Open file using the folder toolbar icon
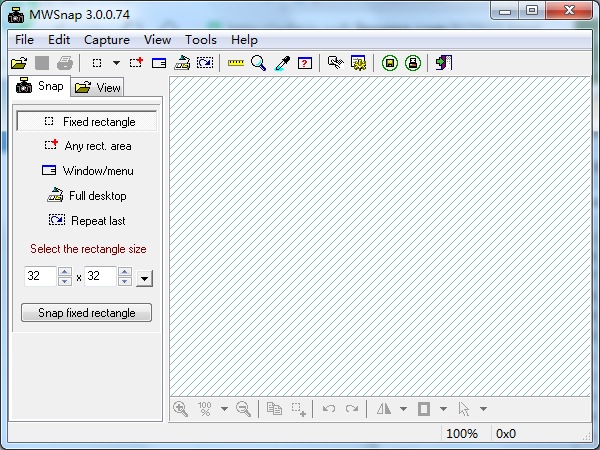 (x=19, y=63)
